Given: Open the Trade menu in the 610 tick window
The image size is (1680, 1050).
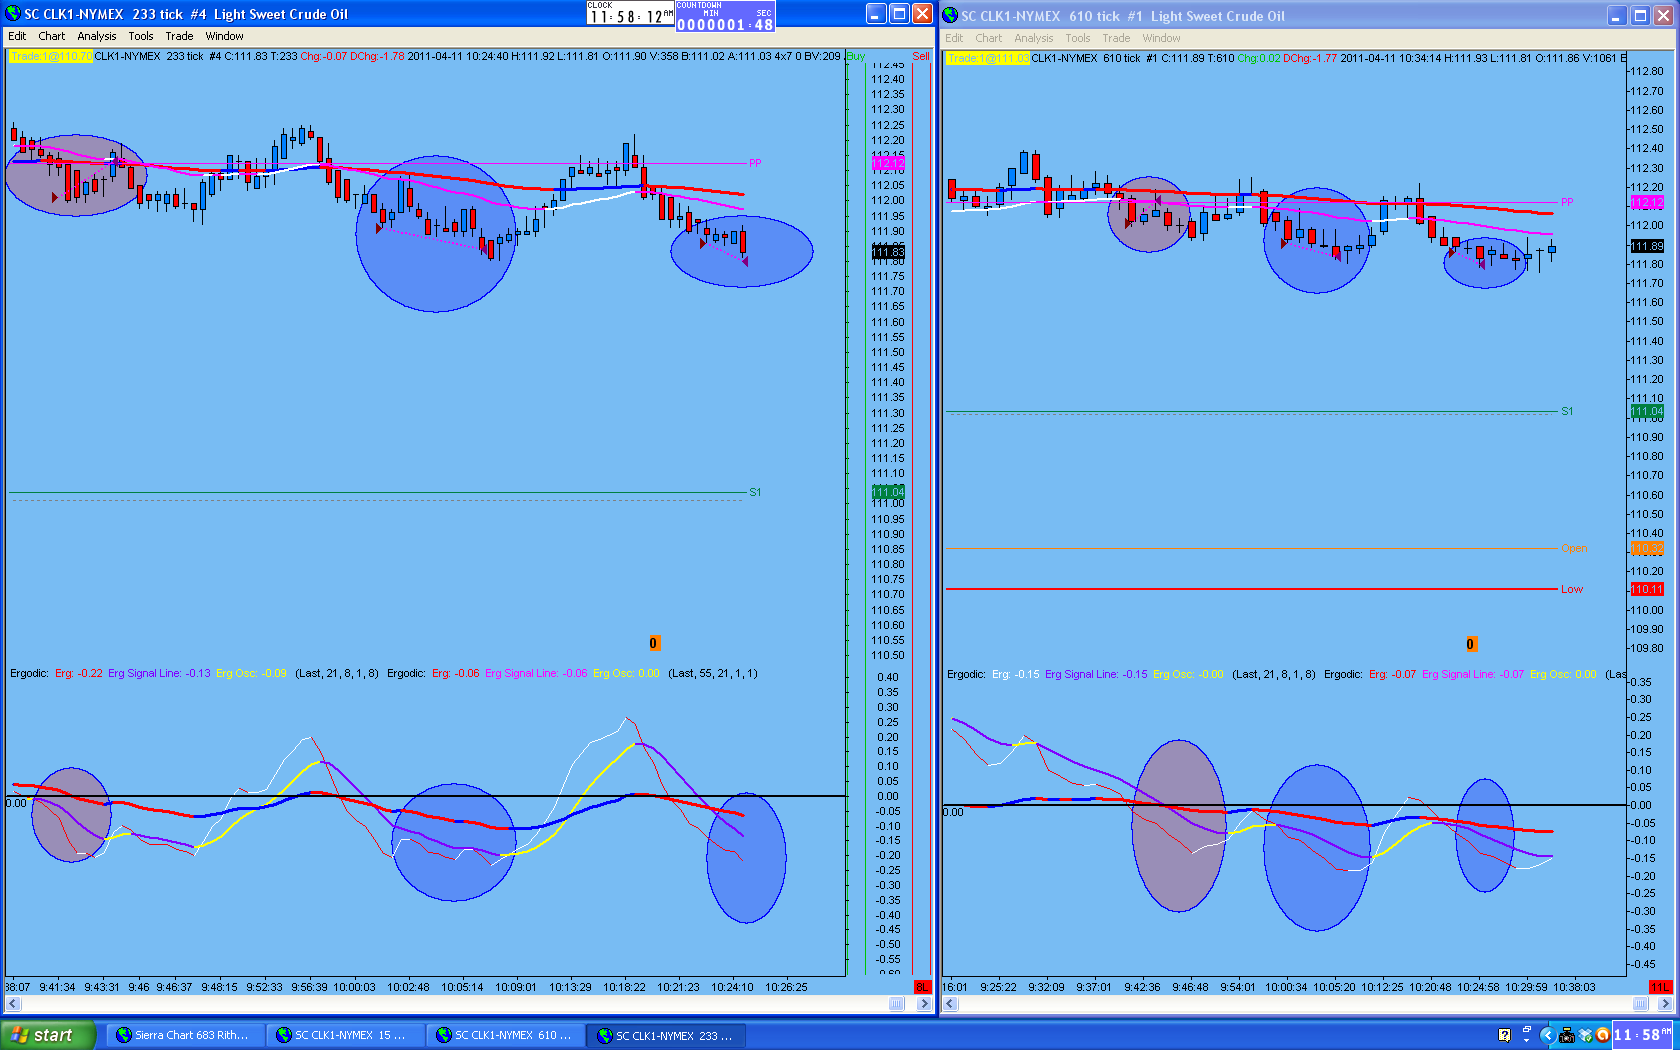Looking at the screenshot, I should click(x=1117, y=38).
